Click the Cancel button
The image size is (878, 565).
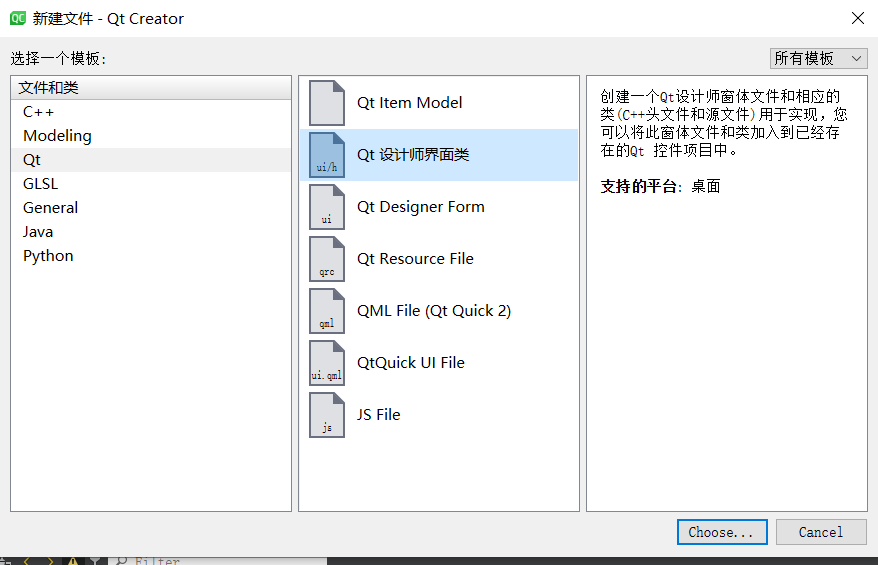(821, 532)
